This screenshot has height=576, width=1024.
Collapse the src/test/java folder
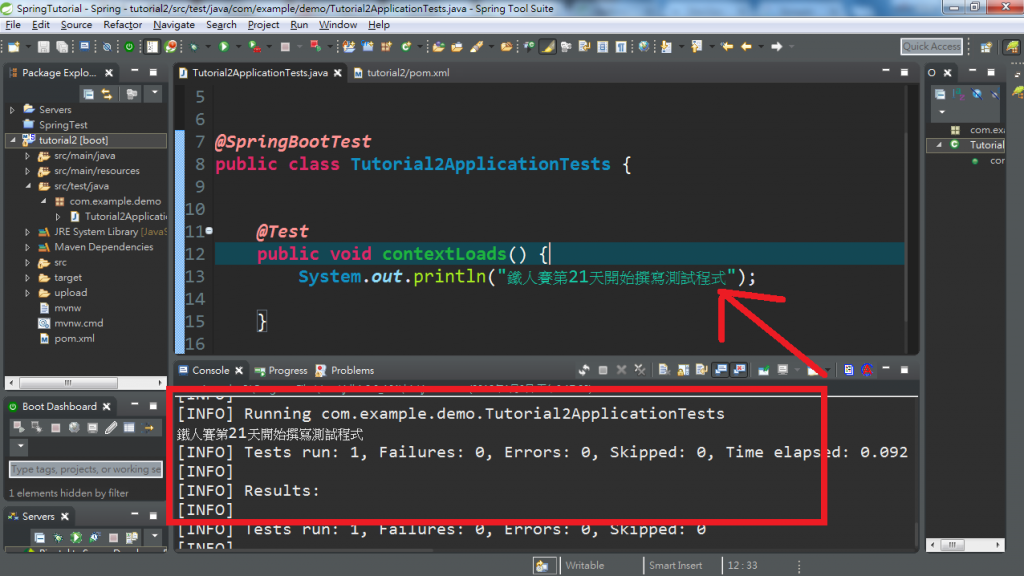[27, 186]
